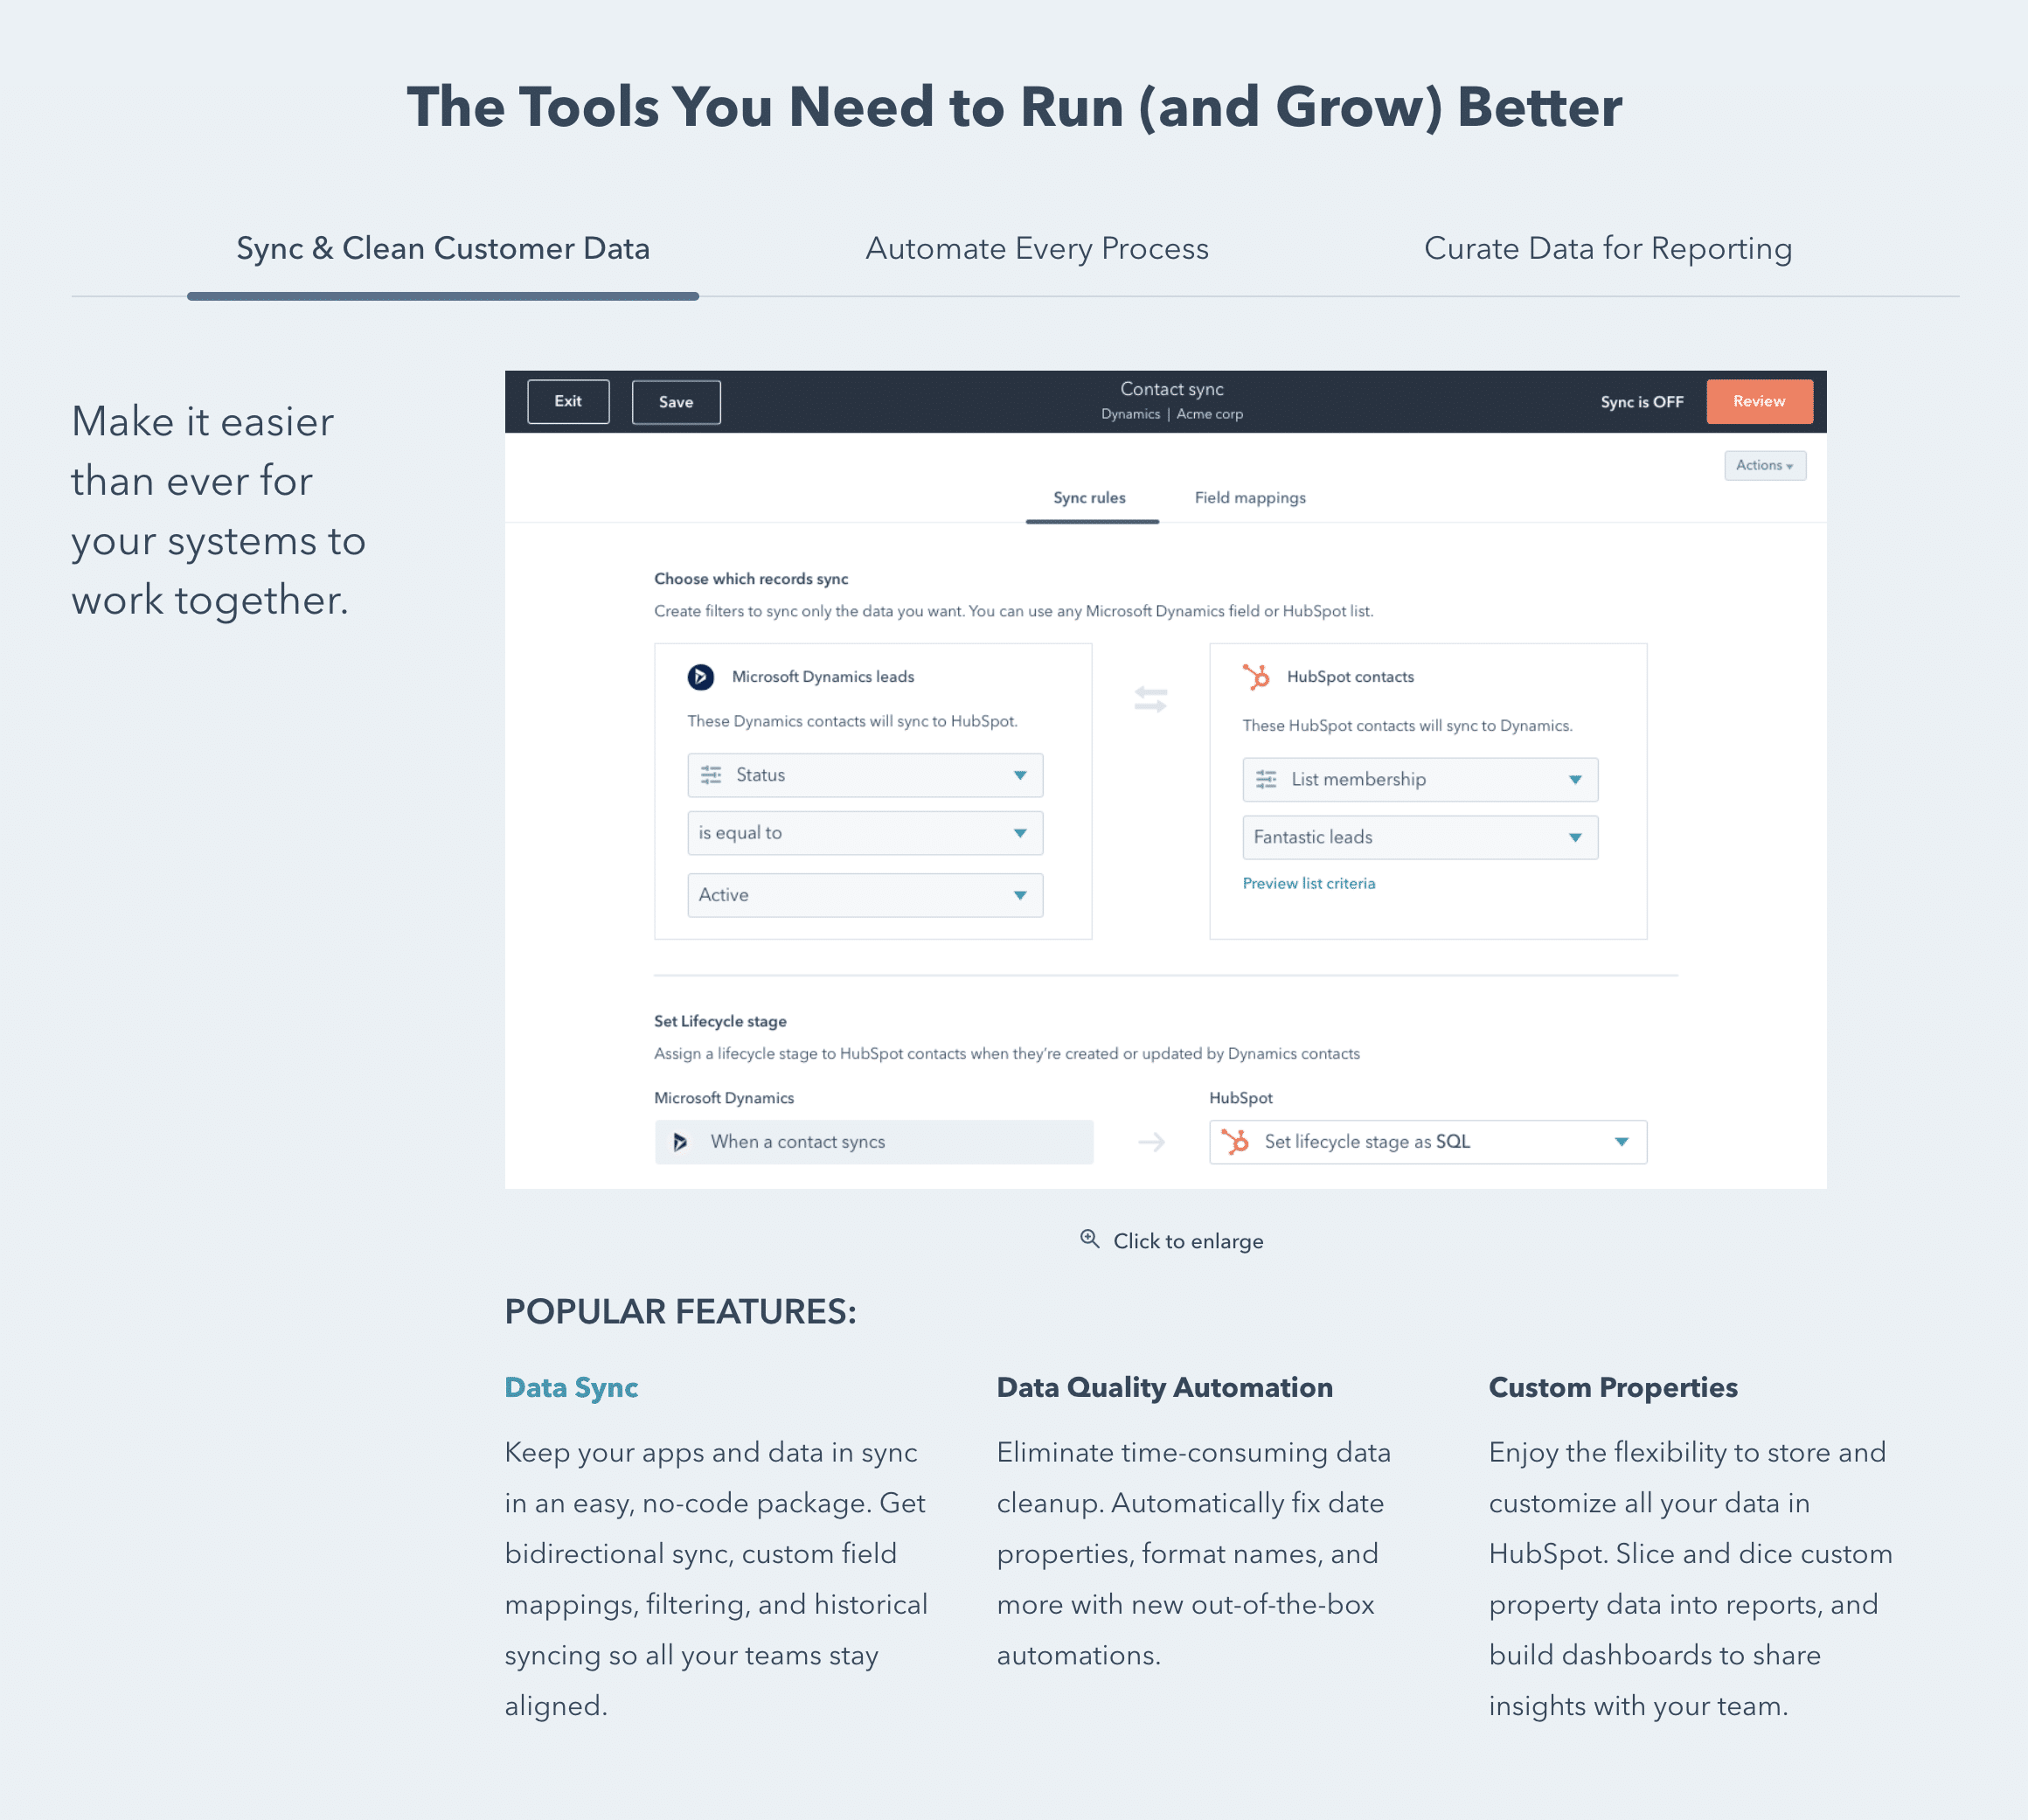Click the Save button
The width and height of the screenshot is (2028, 1820).
pyautogui.click(x=676, y=402)
